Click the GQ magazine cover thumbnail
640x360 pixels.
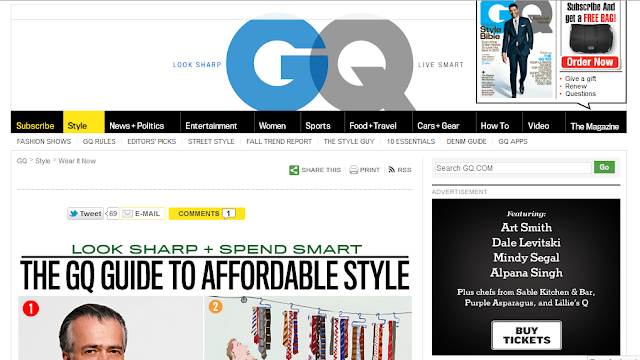click(516, 49)
